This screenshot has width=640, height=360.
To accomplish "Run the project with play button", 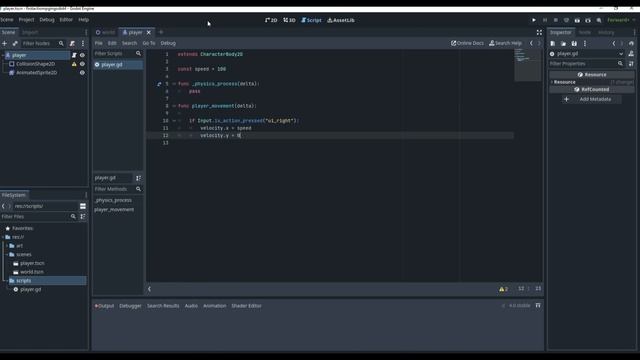I will point(533,20).
